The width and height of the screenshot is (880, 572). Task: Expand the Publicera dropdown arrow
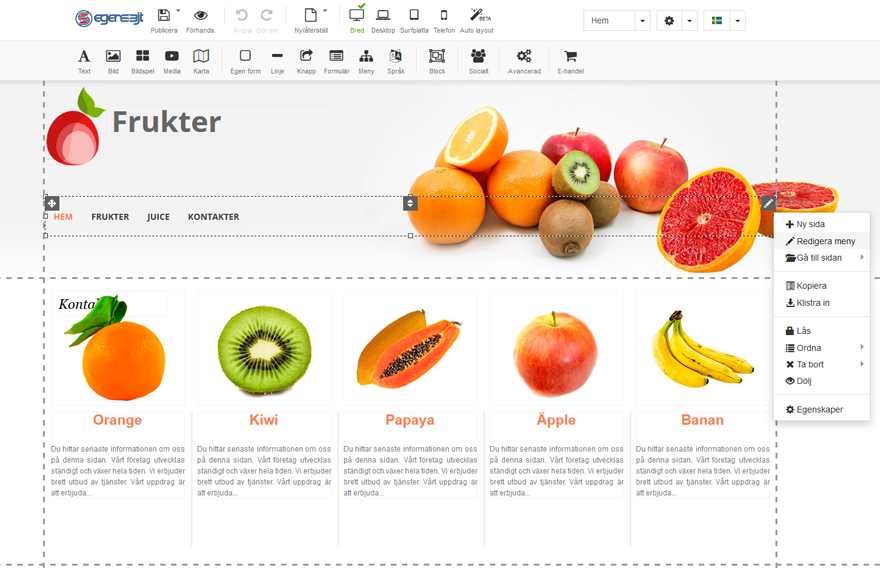coord(178,11)
